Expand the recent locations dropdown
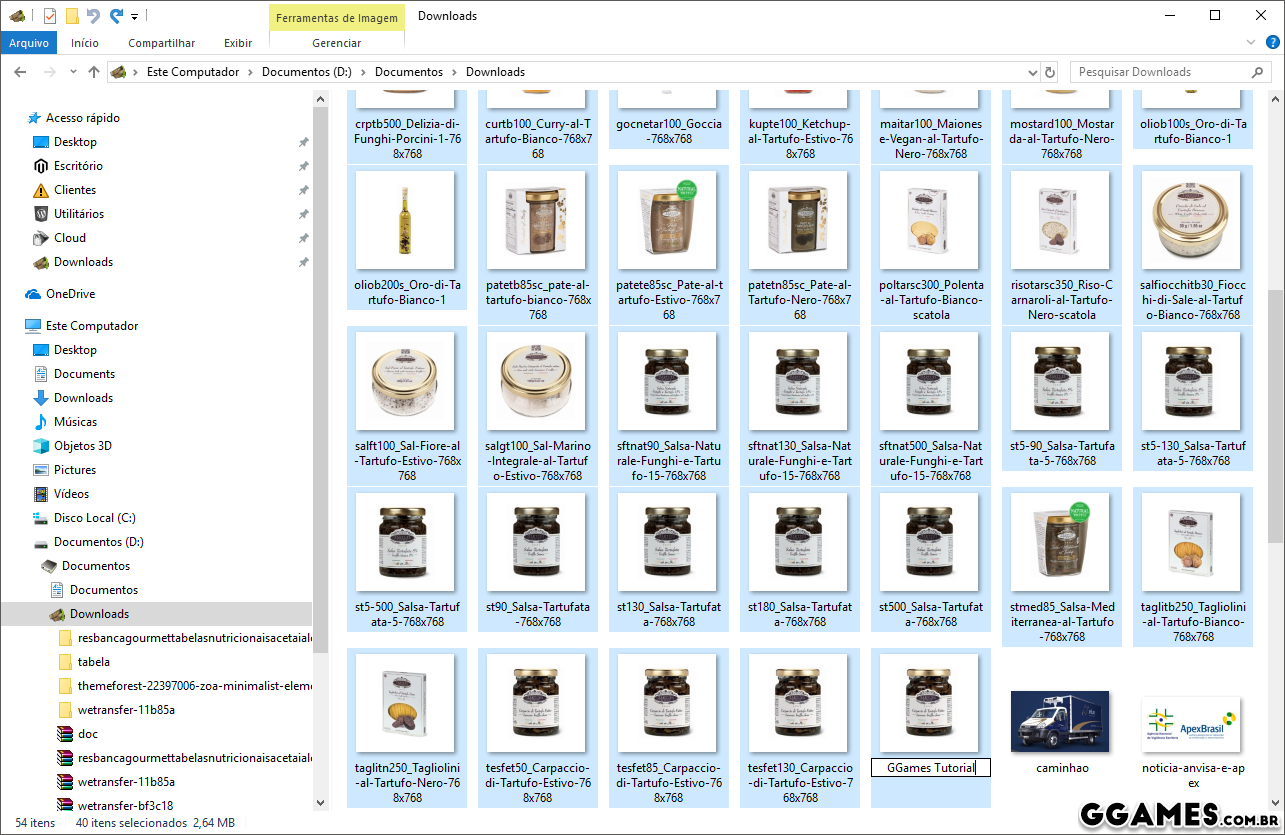The image size is (1285, 835). point(73,72)
